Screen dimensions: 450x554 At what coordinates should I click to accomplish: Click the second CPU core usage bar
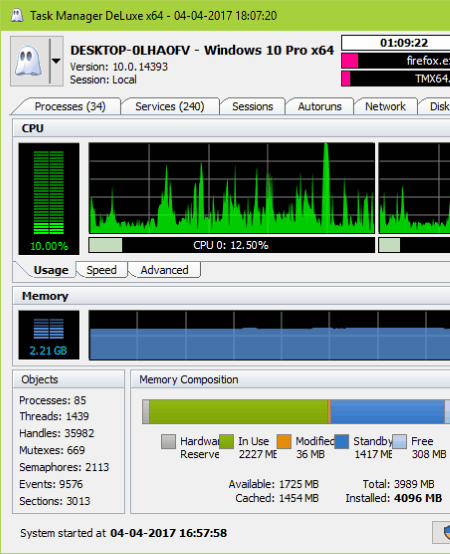click(x=414, y=245)
